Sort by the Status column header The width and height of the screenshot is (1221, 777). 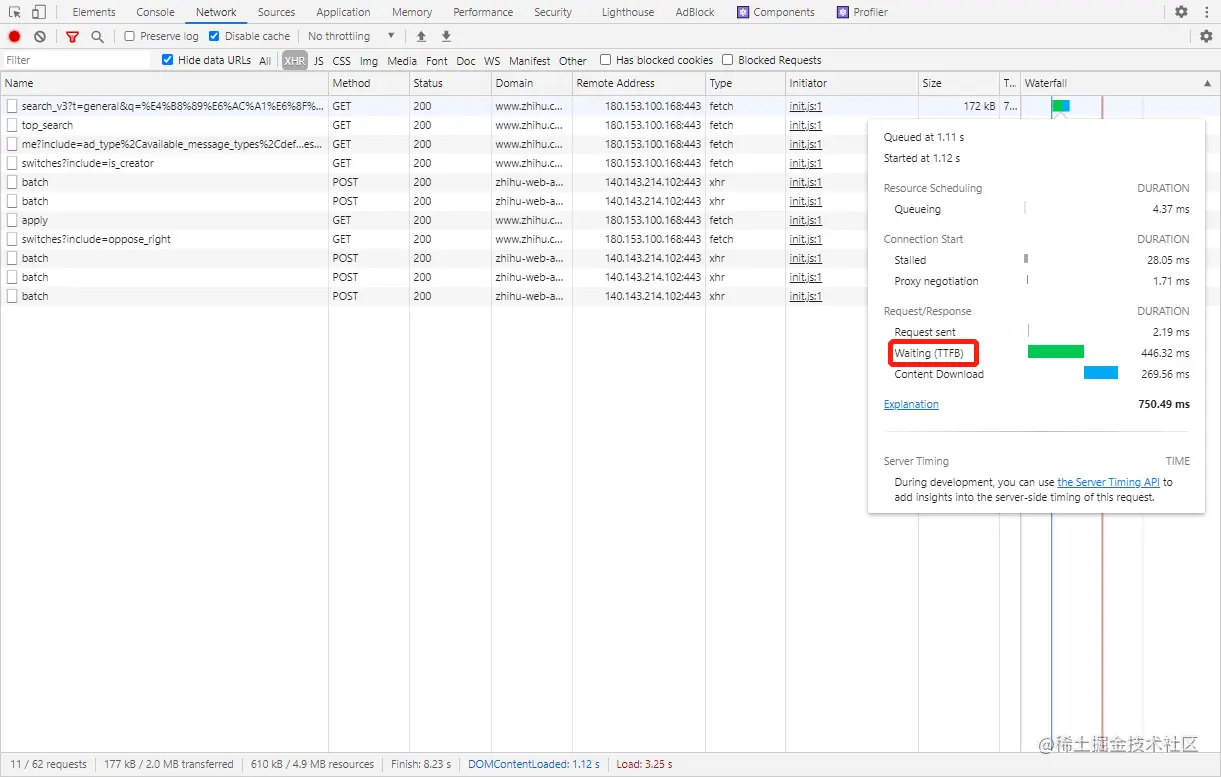pos(450,84)
